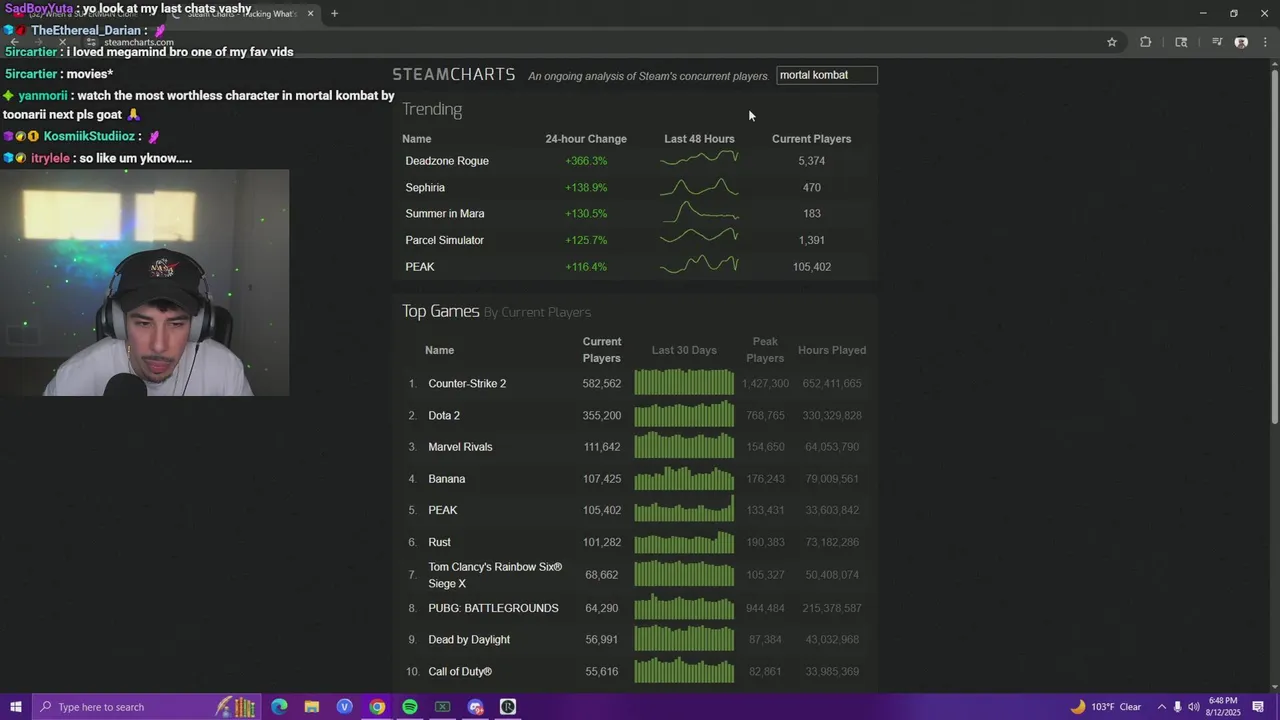Screen dimensions: 1280x720
Task: Click Deadzone Rogue's 48-hour sparkline
Action: pyautogui.click(x=699, y=160)
